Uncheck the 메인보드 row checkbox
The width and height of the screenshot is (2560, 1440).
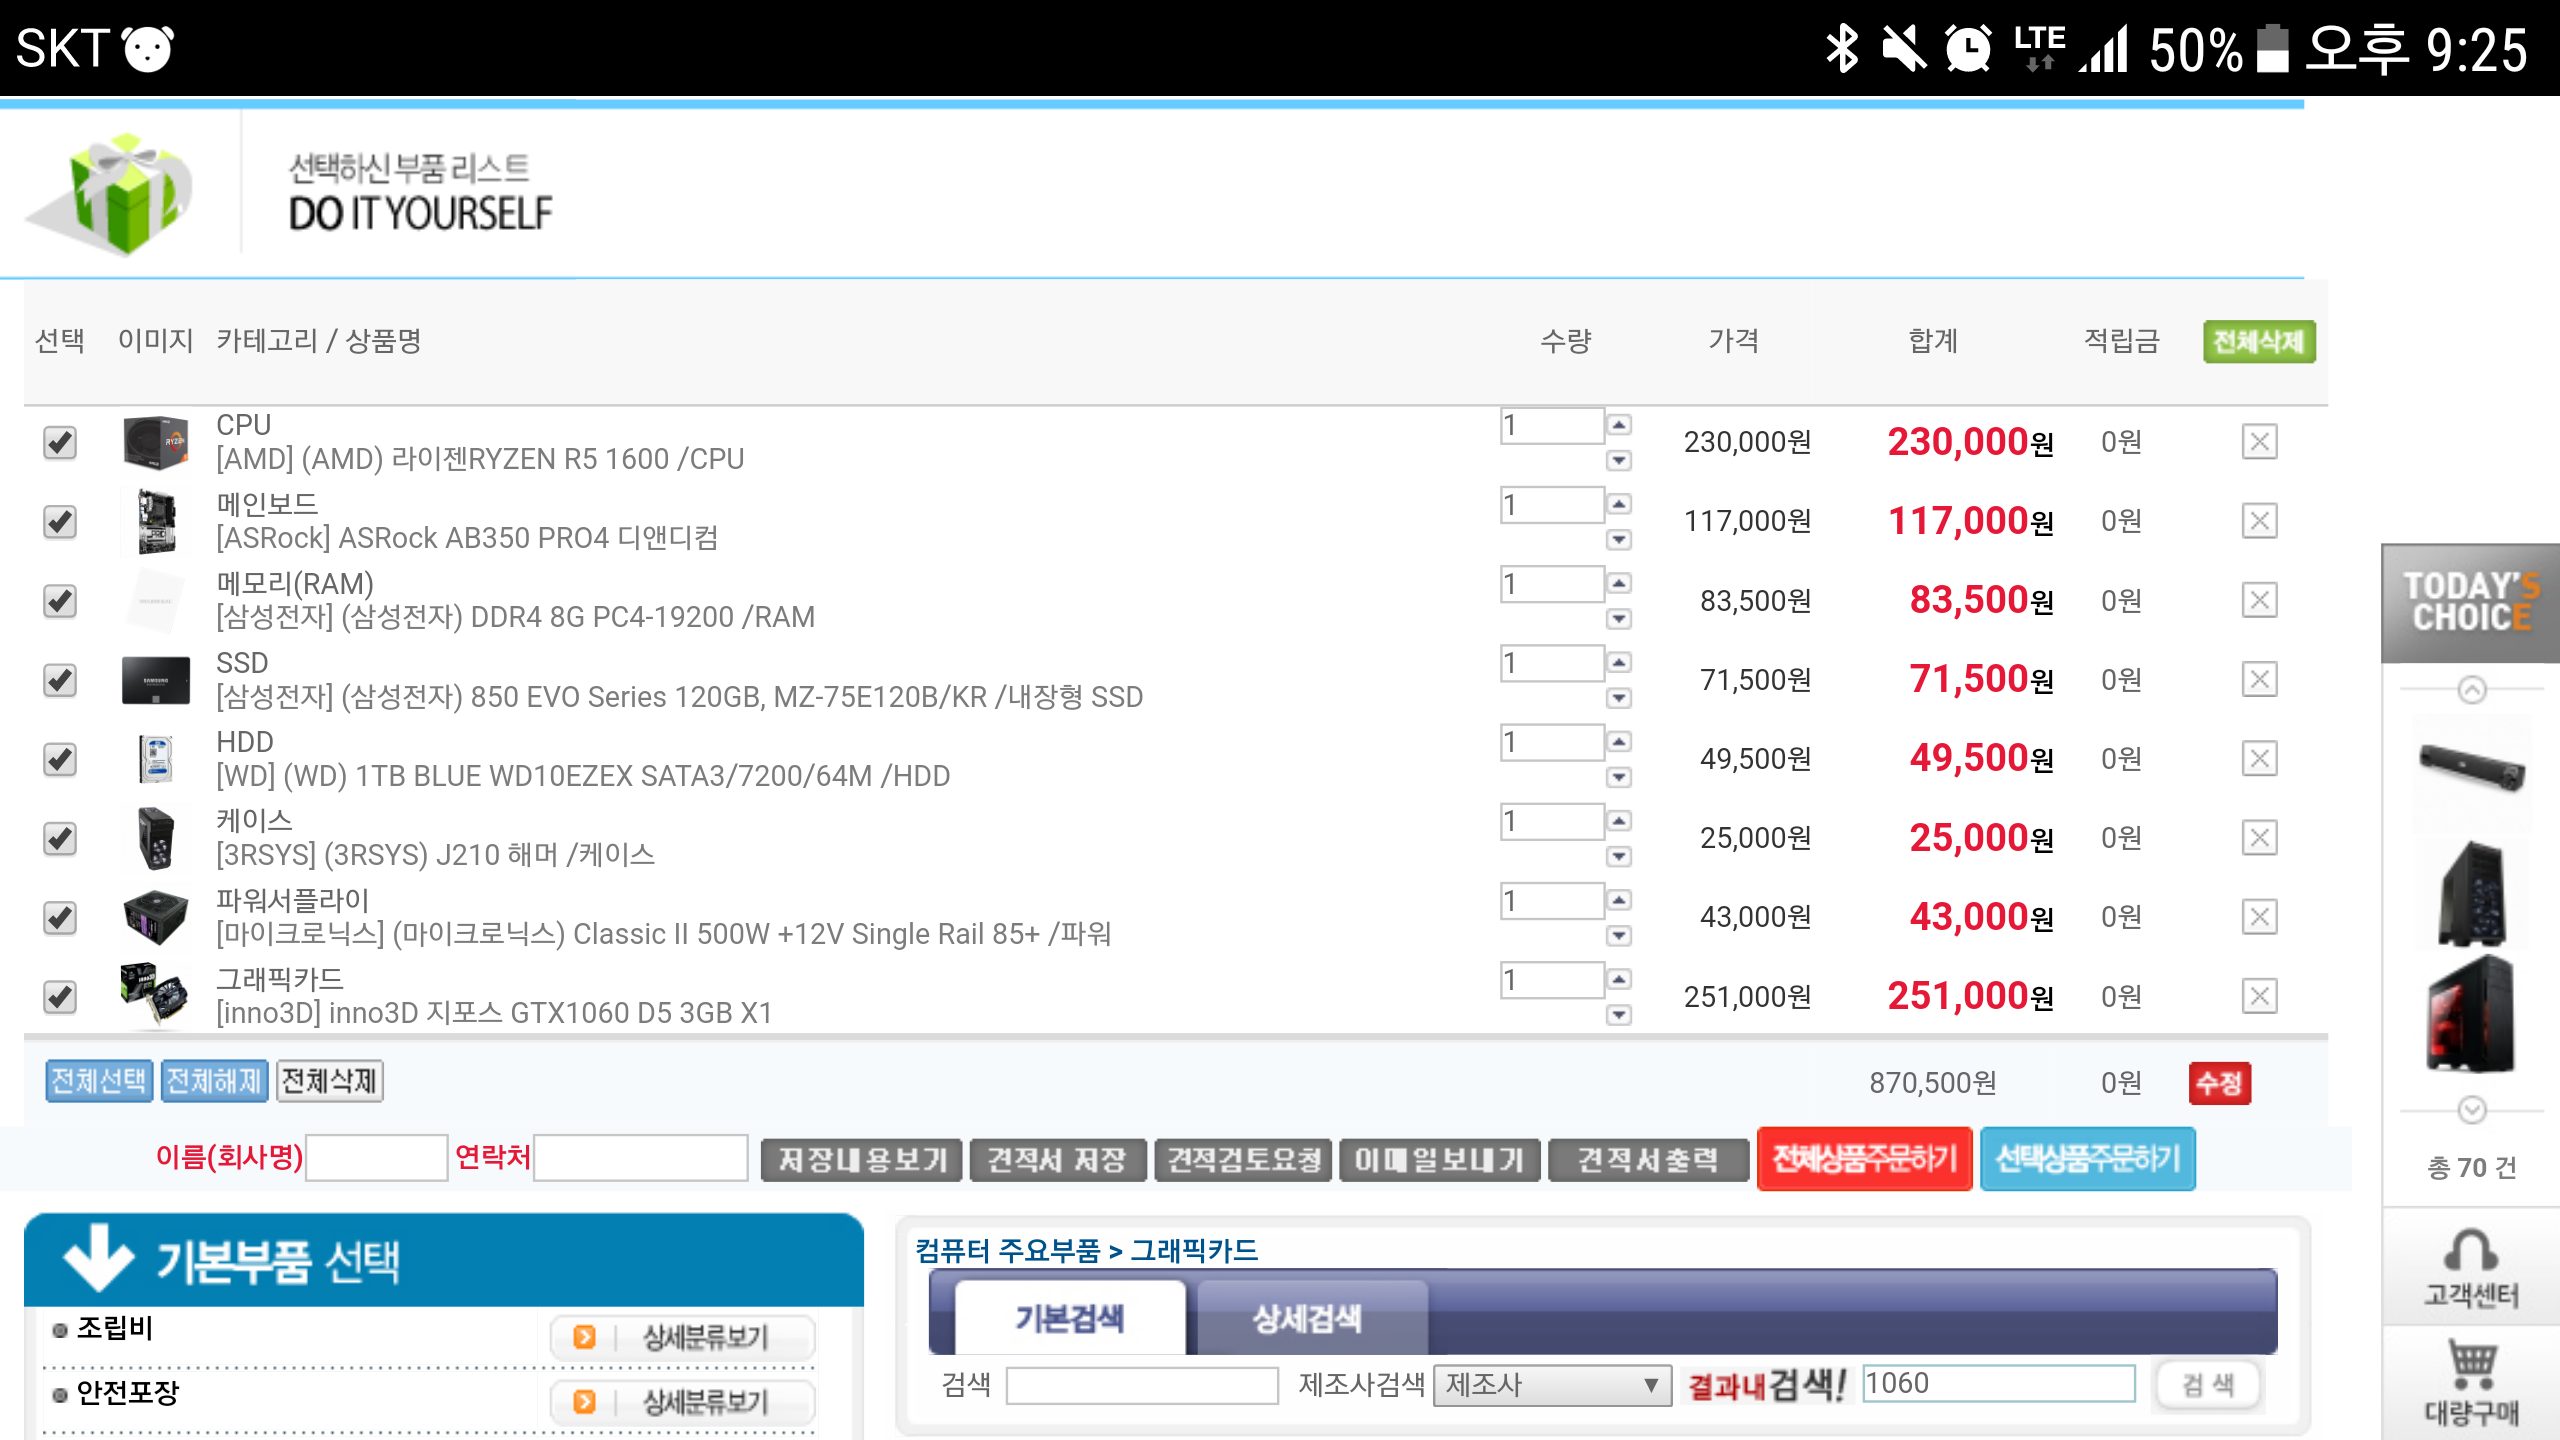(60, 521)
